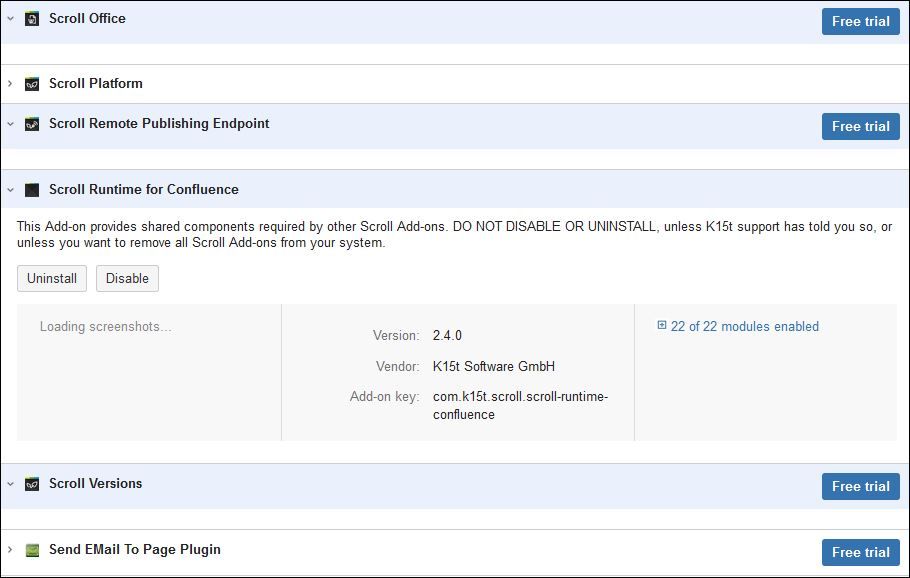Select the Scroll Versions title
The height and width of the screenshot is (578, 910).
point(95,483)
